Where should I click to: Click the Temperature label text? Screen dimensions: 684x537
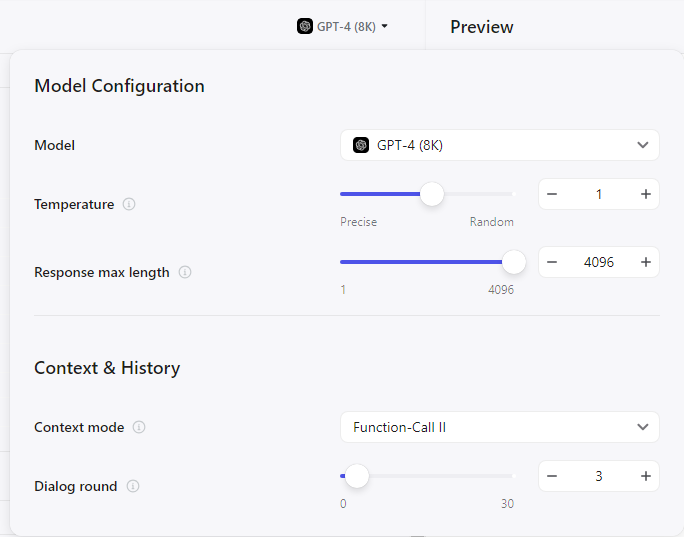pos(74,204)
